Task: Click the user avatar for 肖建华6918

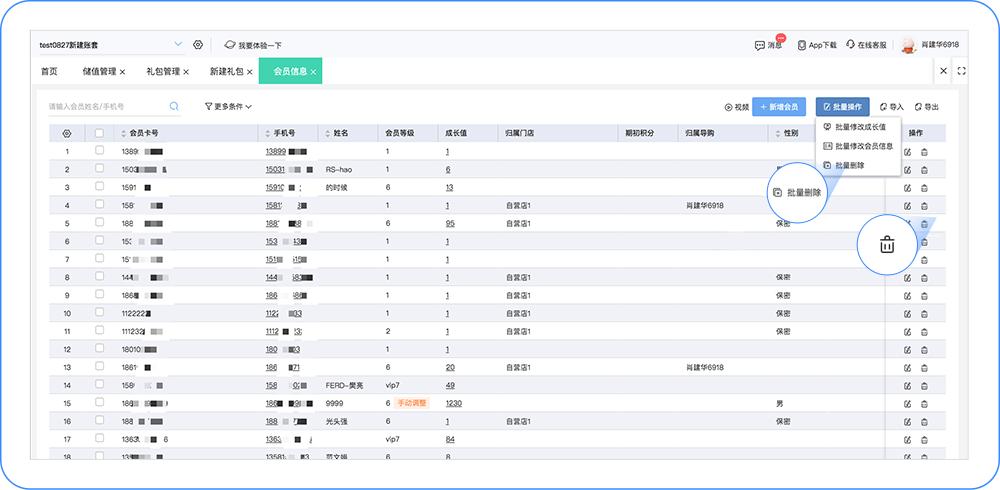Action: point(908,45)
